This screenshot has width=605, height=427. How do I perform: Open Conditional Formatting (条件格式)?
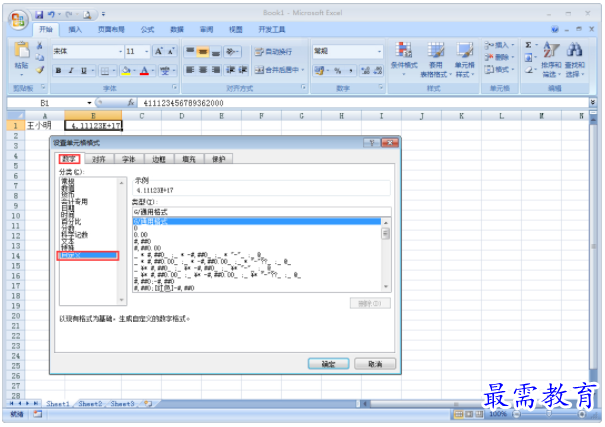pos(404,59)
